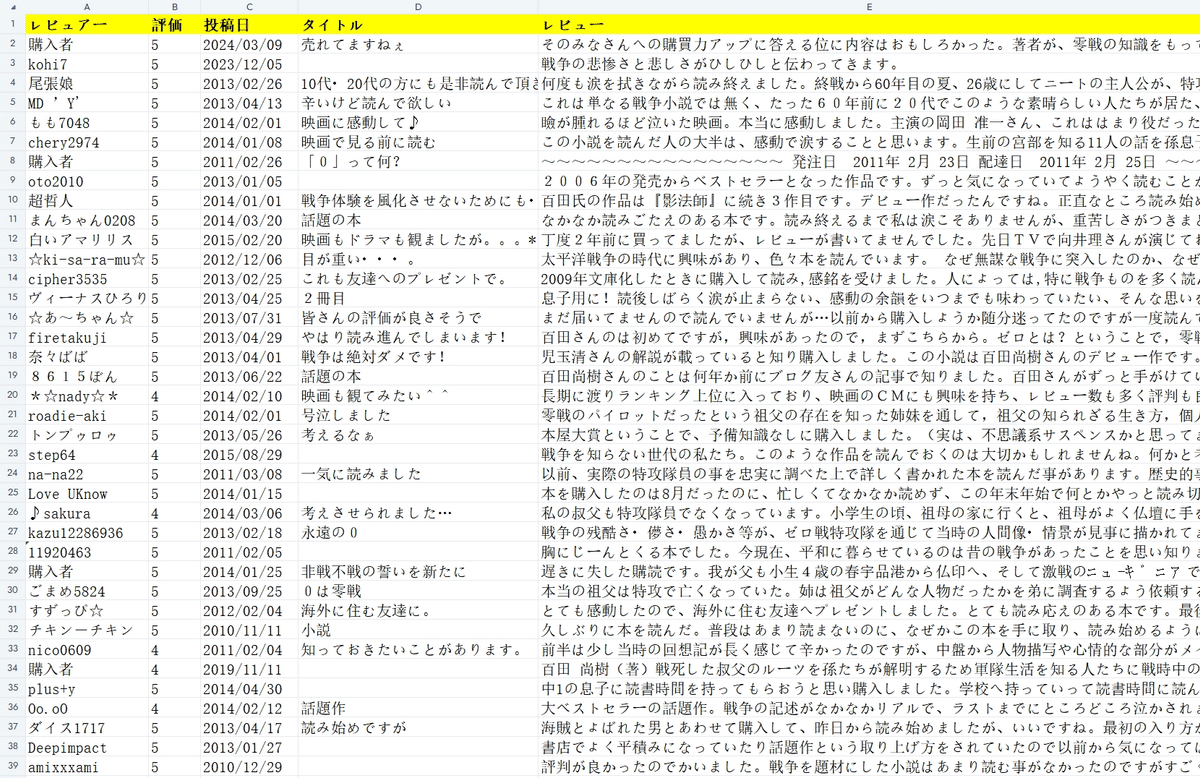
Task: Click reviewer cell firetakuji
Action: point(87,336)
